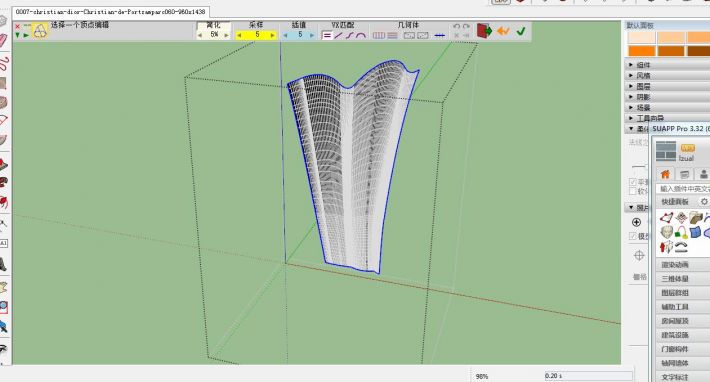
Task: Increase the yellow 采样 value with right arrow
Action: click(x=273, y=35)
